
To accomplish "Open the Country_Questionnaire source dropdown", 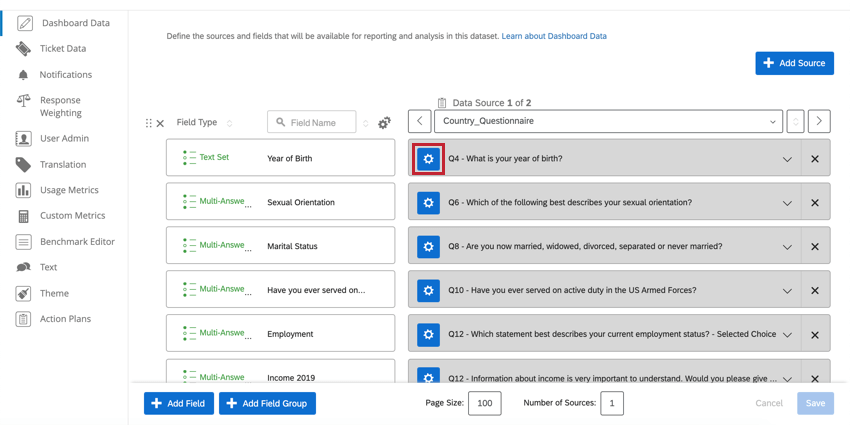I will [x=608, y=121].
